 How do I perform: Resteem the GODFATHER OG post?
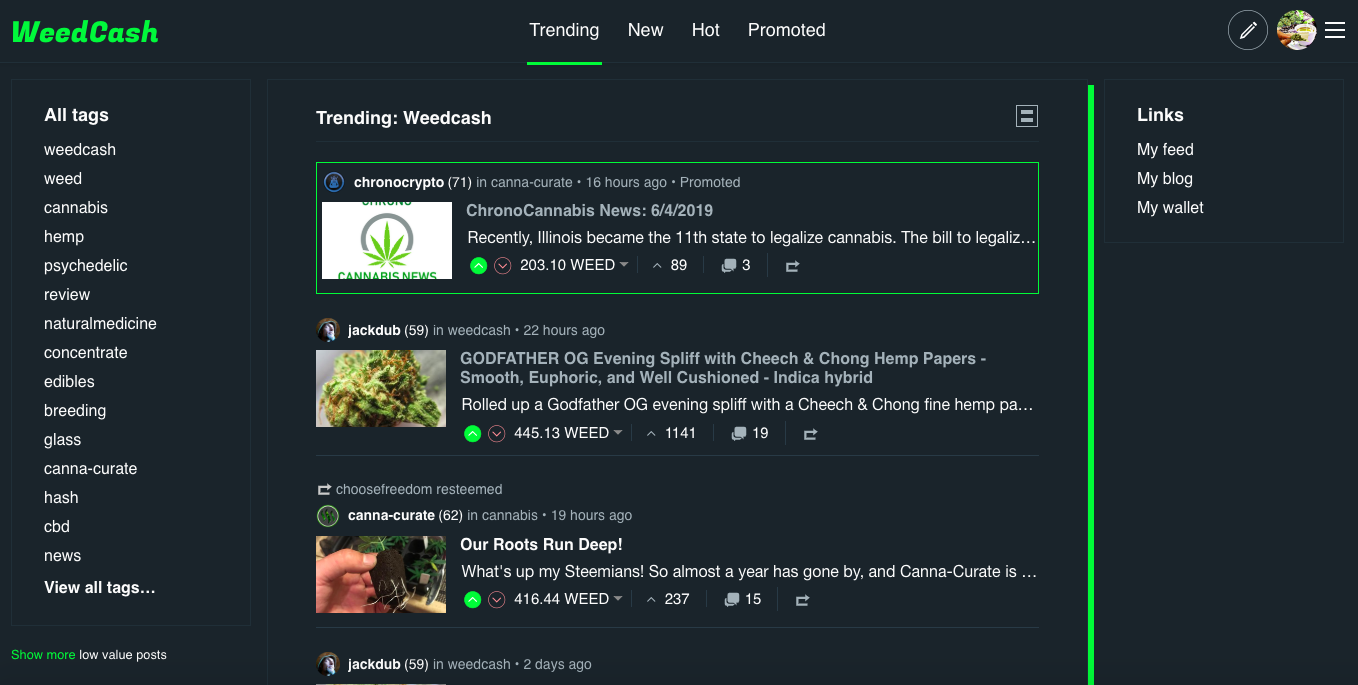[x=810, y=434]
